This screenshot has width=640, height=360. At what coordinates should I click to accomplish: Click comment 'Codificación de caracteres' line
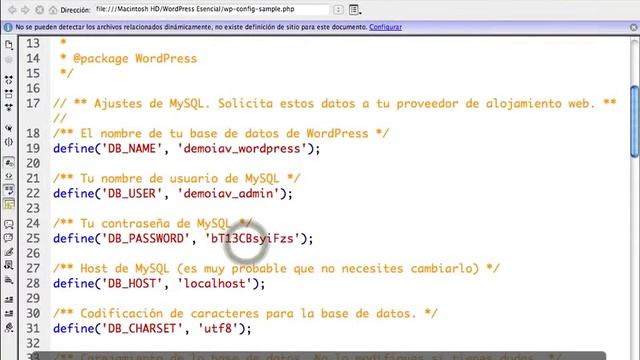coord(245,313)
